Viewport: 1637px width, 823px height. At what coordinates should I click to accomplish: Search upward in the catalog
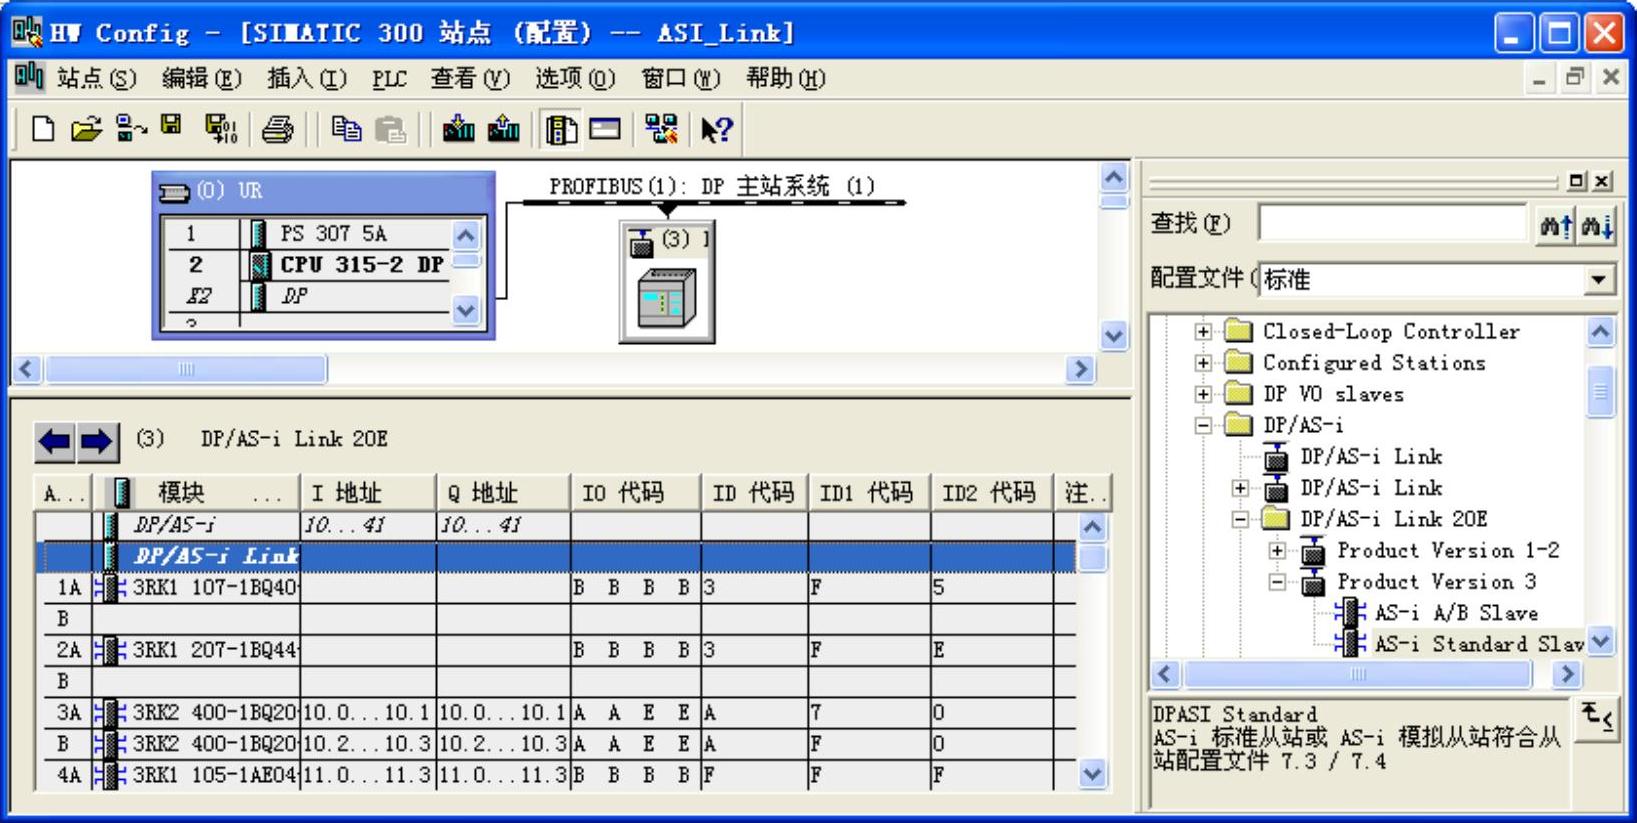pos(1555,226)
